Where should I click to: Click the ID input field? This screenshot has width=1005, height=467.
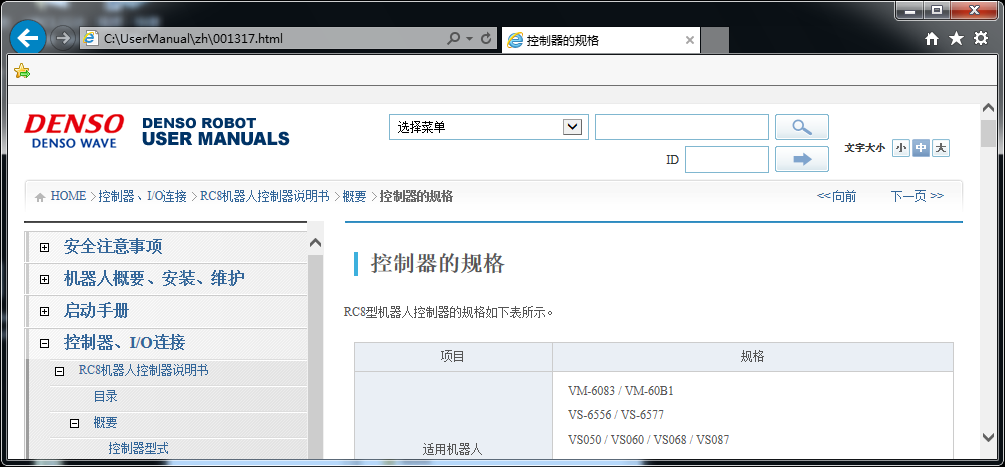click(x=726, y=159)
